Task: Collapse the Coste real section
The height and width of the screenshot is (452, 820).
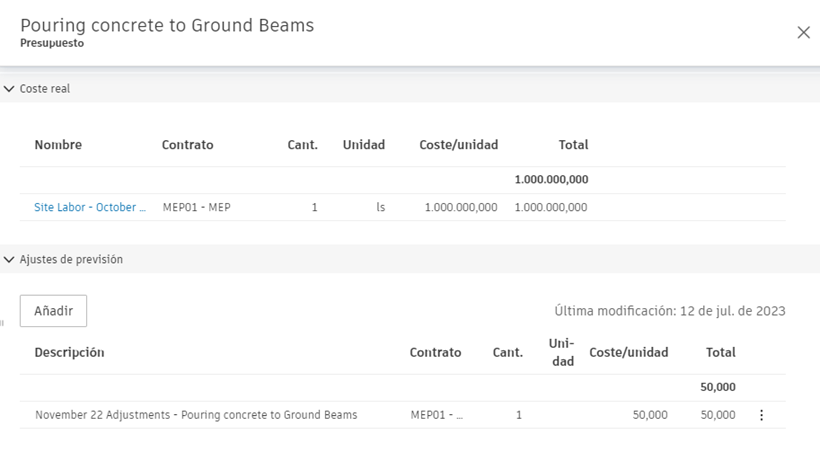Action: click(10, 89)
